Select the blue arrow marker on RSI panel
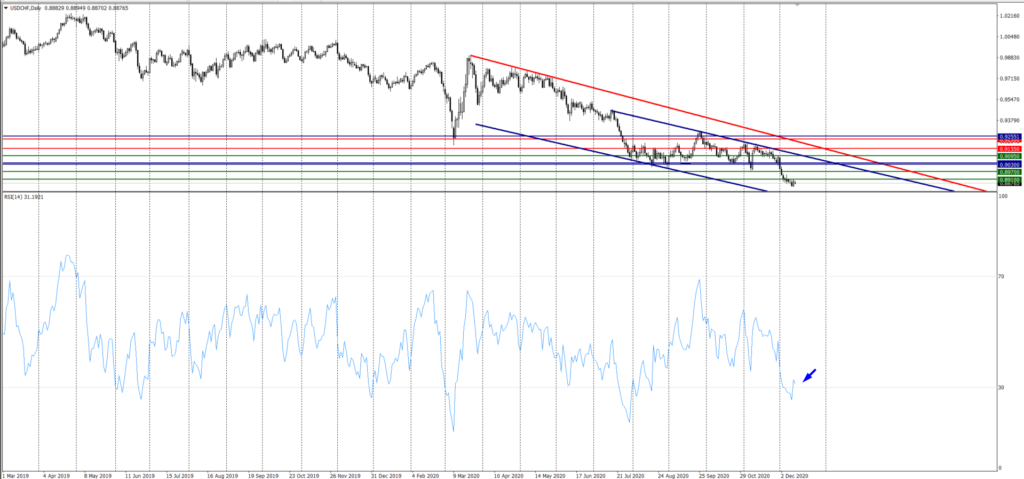The image size is (1024, 479). (810, 375)
